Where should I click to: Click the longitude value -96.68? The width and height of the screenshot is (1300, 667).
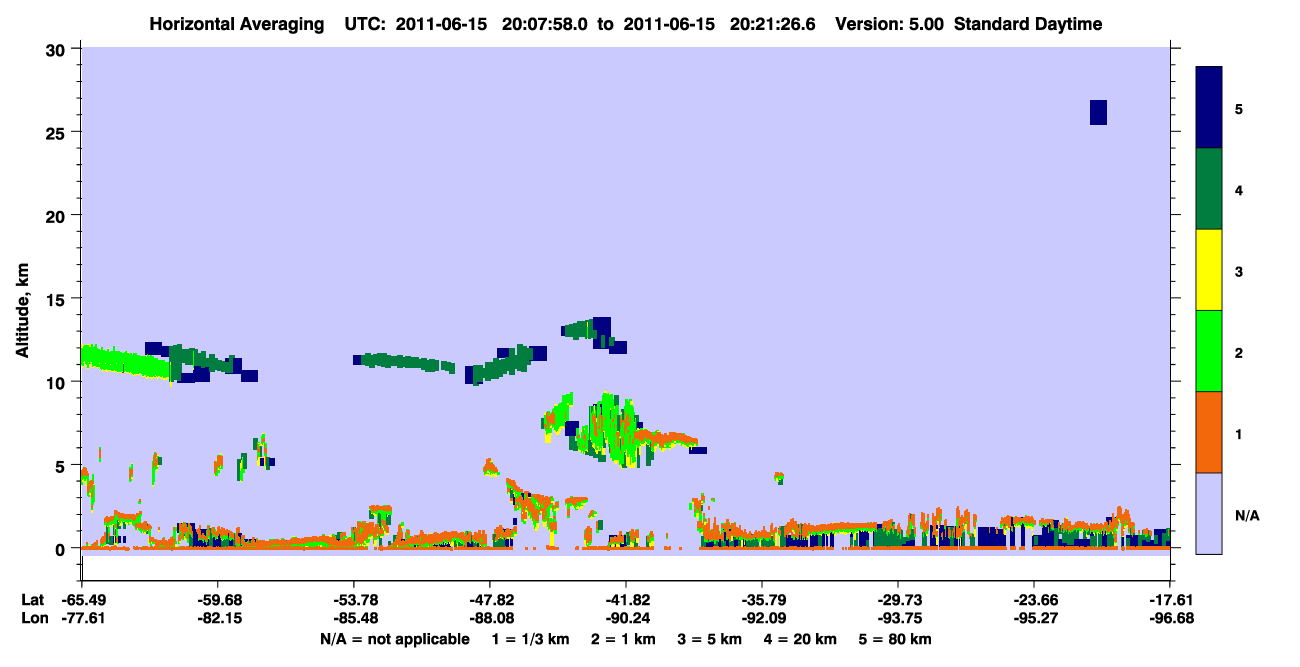pos(1170,618)
